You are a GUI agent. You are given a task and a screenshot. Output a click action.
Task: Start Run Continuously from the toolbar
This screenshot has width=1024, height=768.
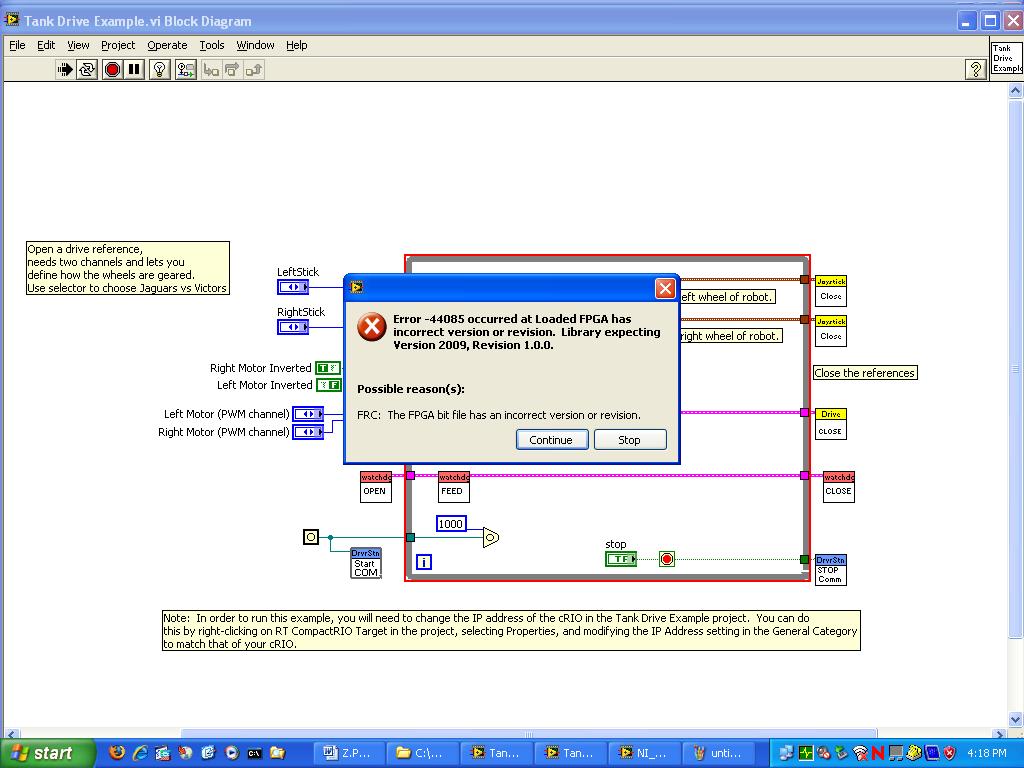[x=87, y=69]
